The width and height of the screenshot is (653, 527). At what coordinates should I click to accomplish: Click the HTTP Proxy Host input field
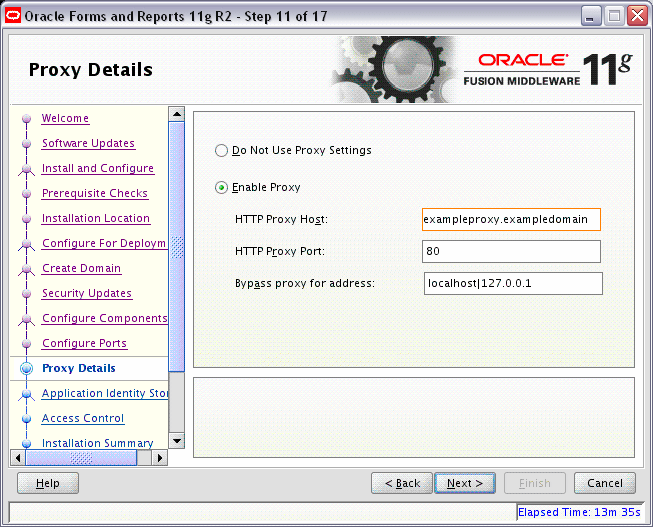coord(511,220)
